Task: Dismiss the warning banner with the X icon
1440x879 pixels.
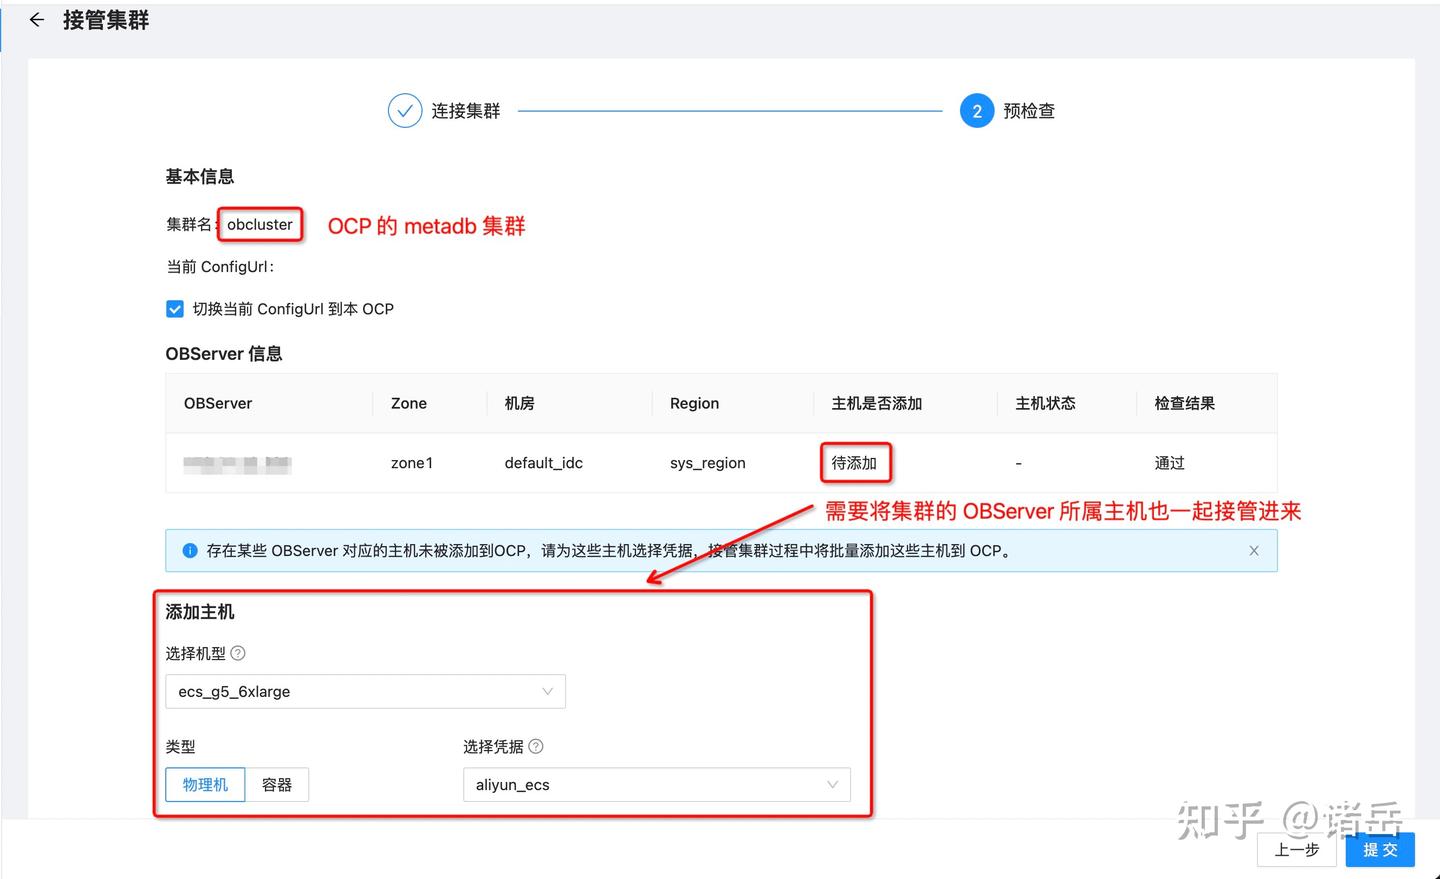Action: pos(1254,550)
